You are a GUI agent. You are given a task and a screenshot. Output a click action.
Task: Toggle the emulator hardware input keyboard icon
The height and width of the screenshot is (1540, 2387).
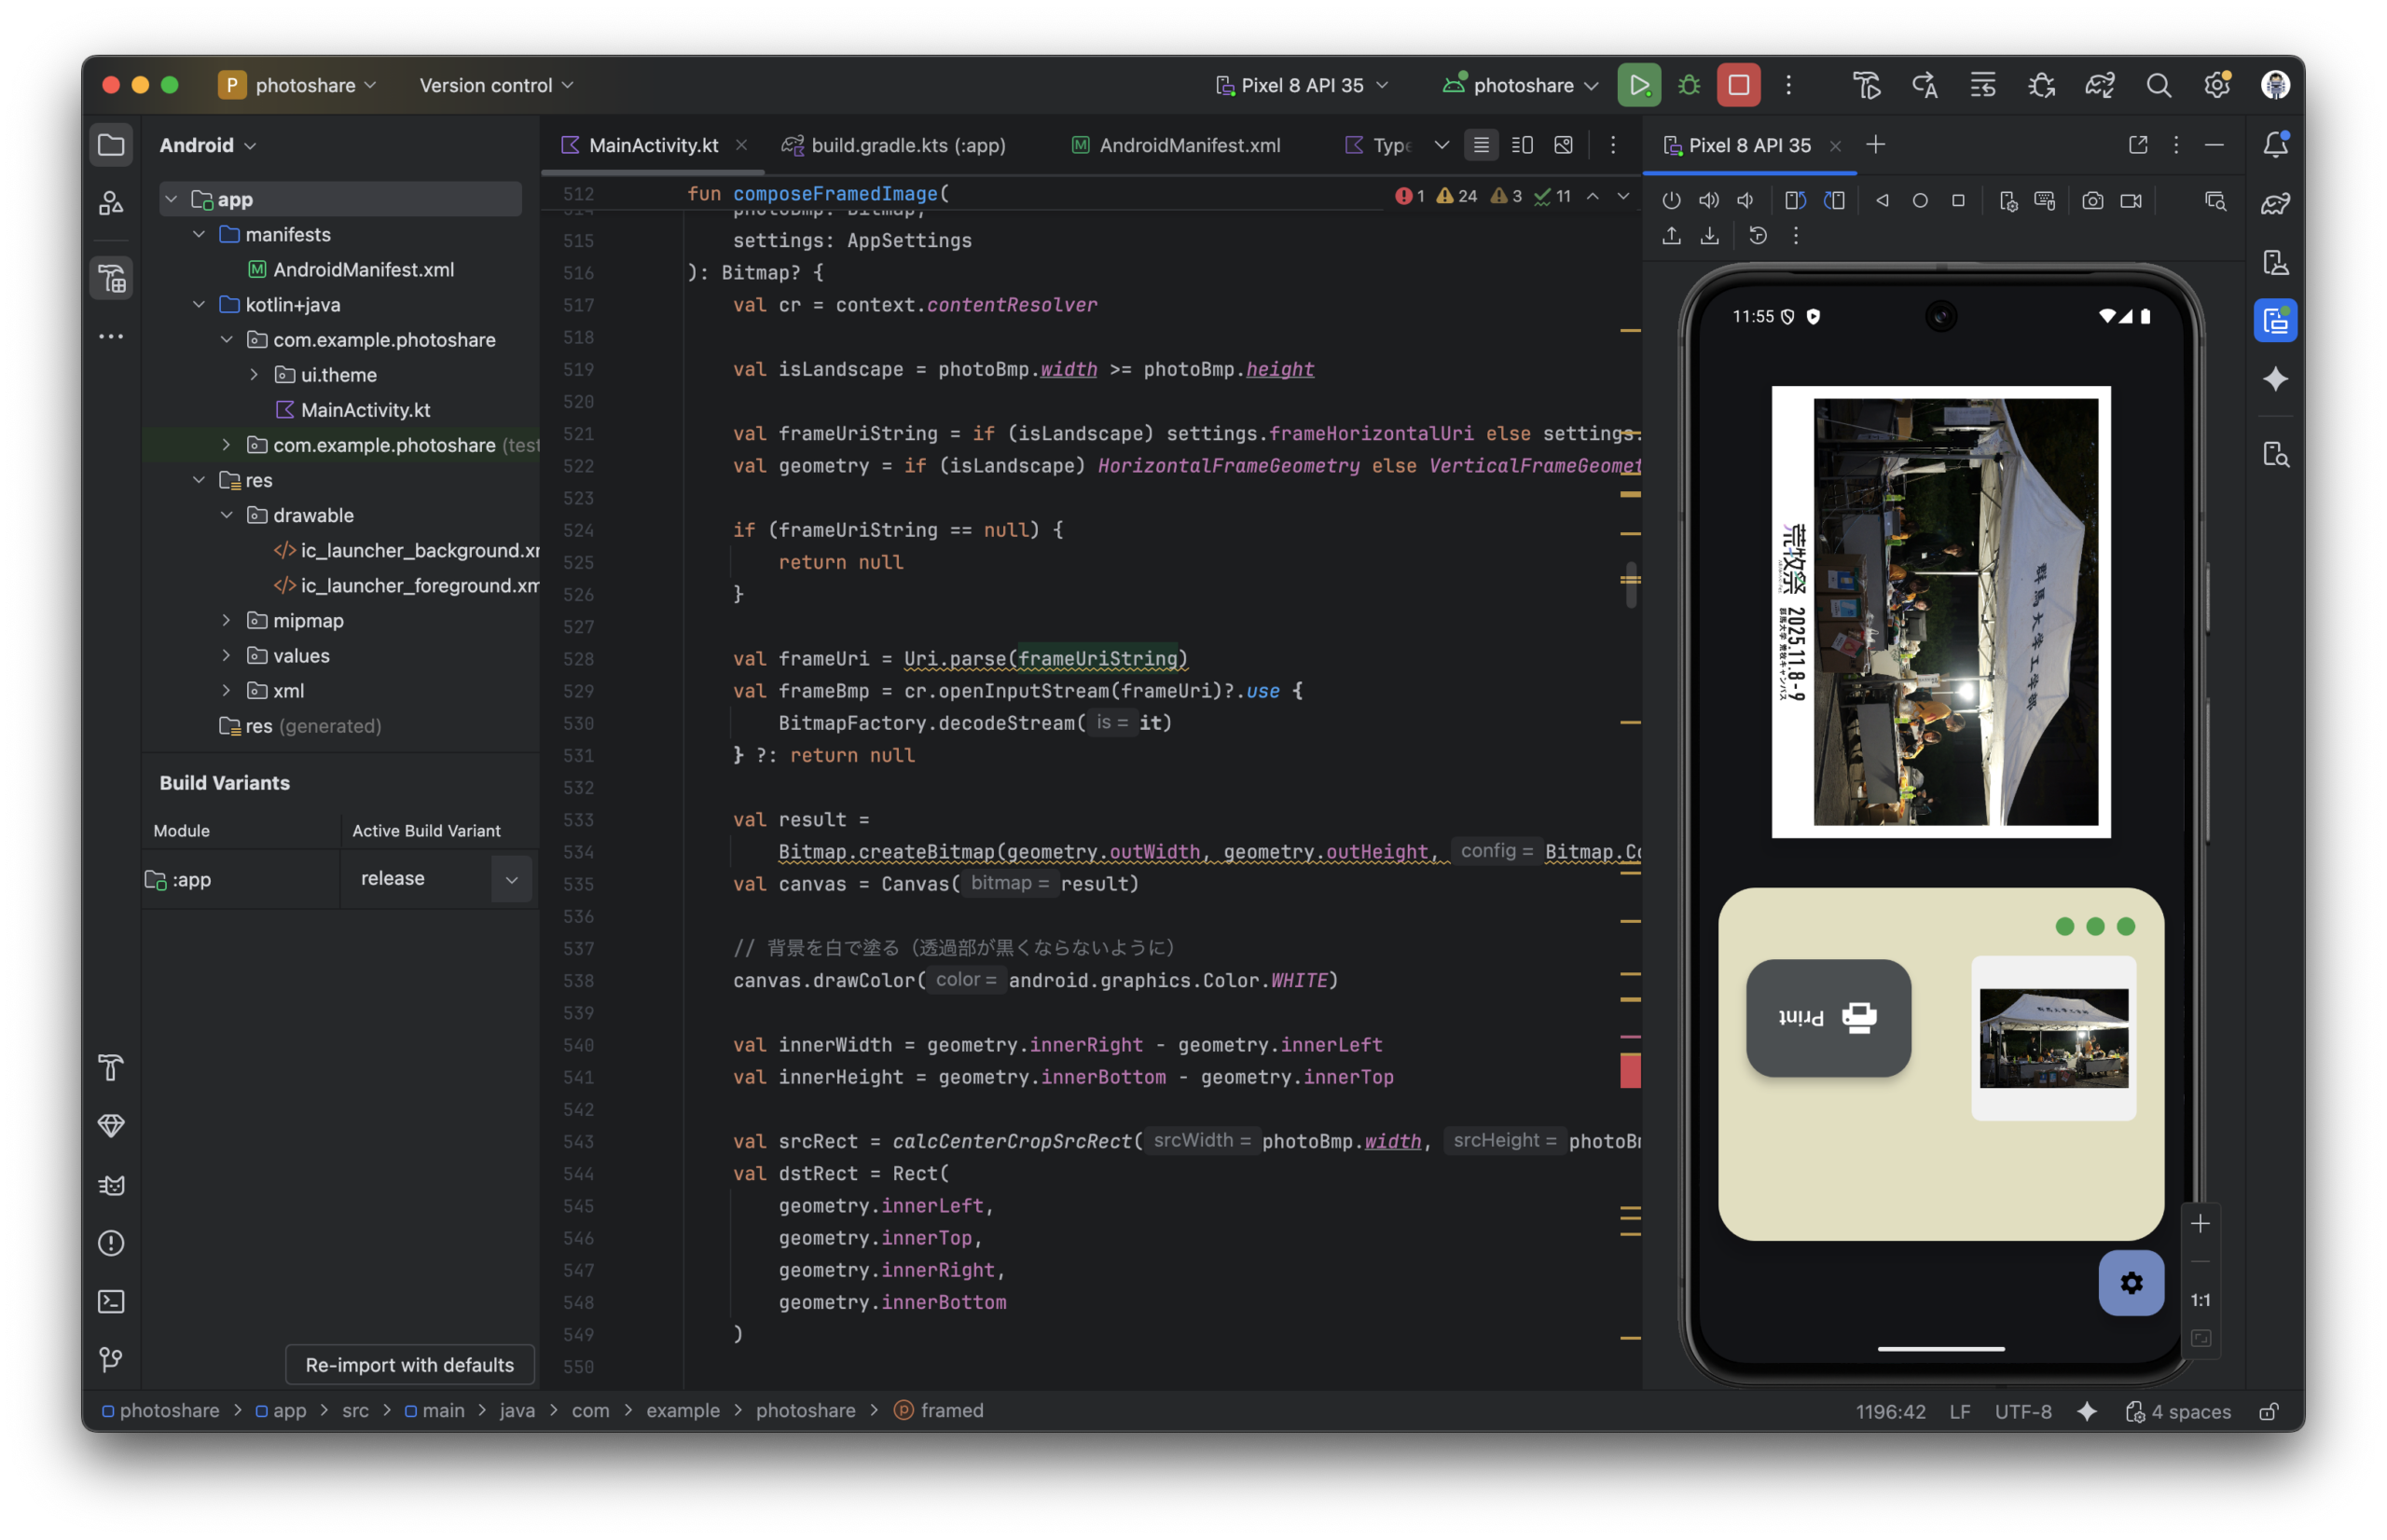[x=2045, y=201]
